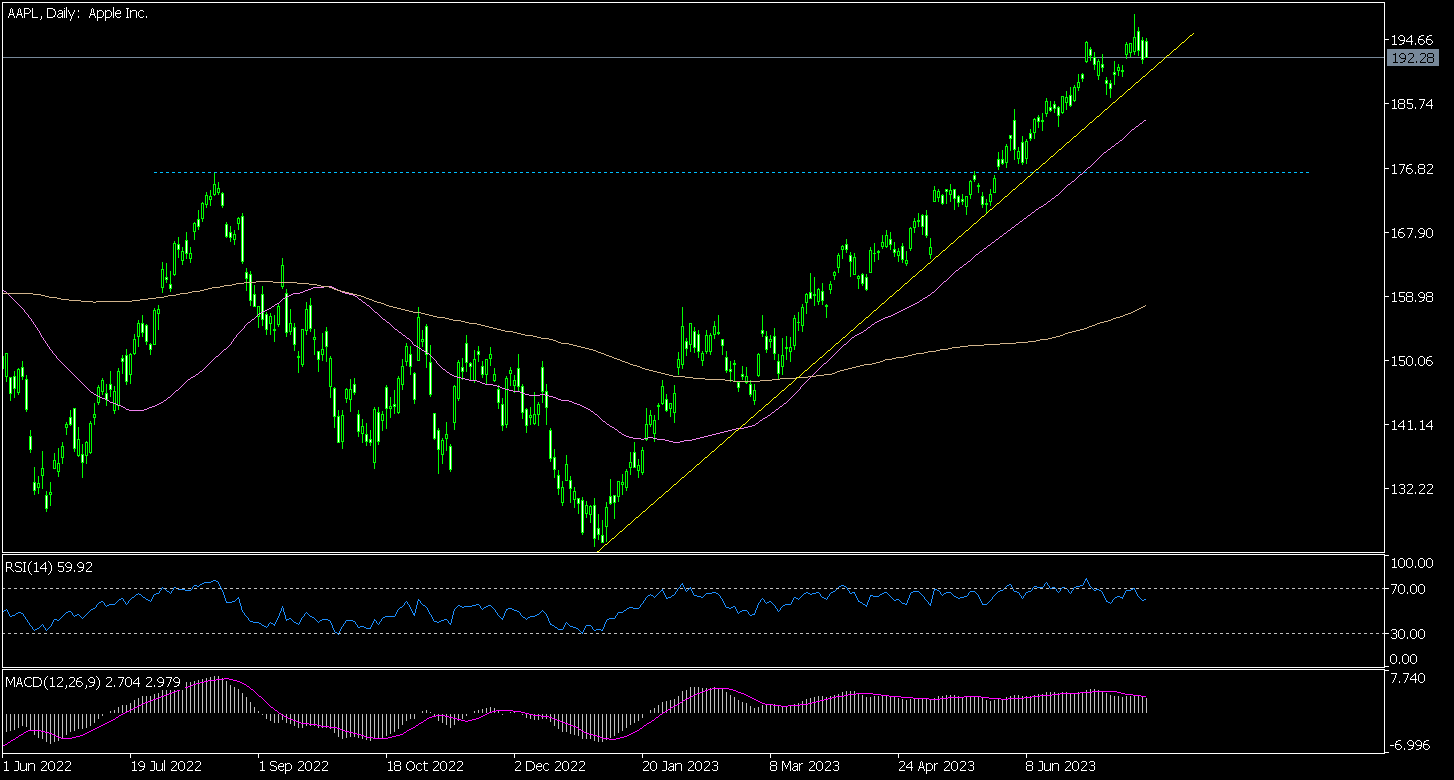
Task: Select the RSI(14) 59.92 indicator label
Action: (x=49, y=566)
